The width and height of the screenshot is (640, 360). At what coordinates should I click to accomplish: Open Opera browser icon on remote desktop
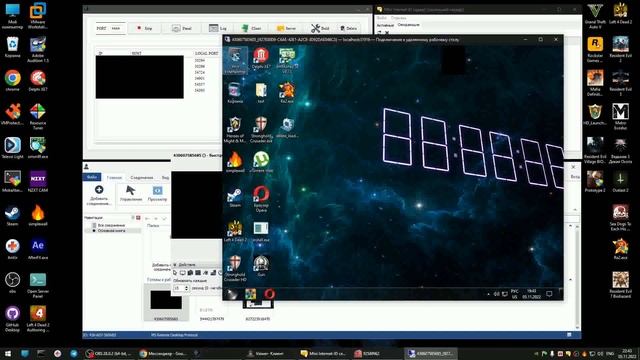(x=261, y=199)
